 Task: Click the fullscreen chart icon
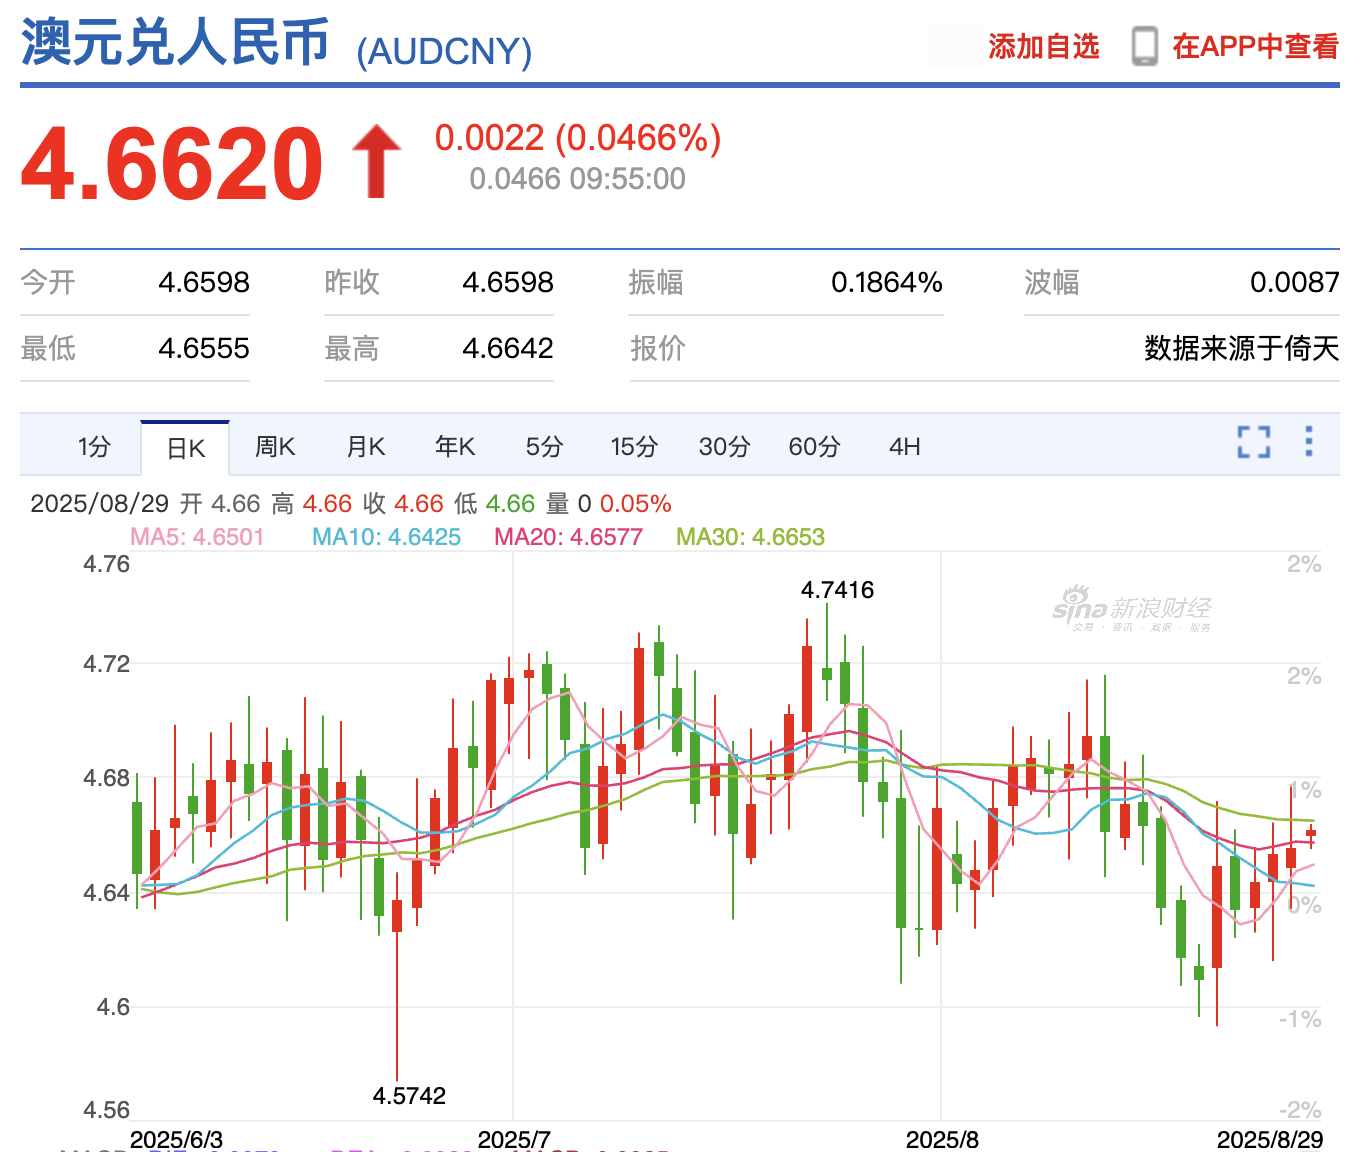(x=1253, y=442)
